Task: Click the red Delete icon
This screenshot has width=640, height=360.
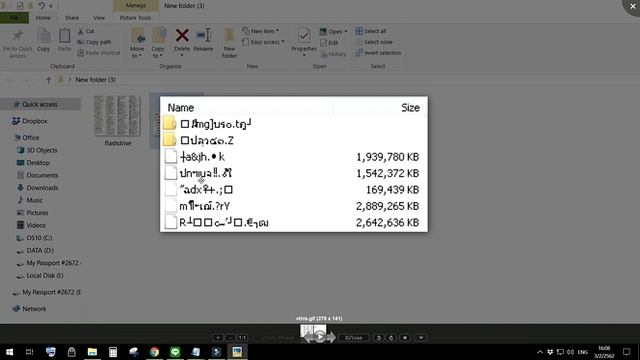Action: click(x=182, y=35)
